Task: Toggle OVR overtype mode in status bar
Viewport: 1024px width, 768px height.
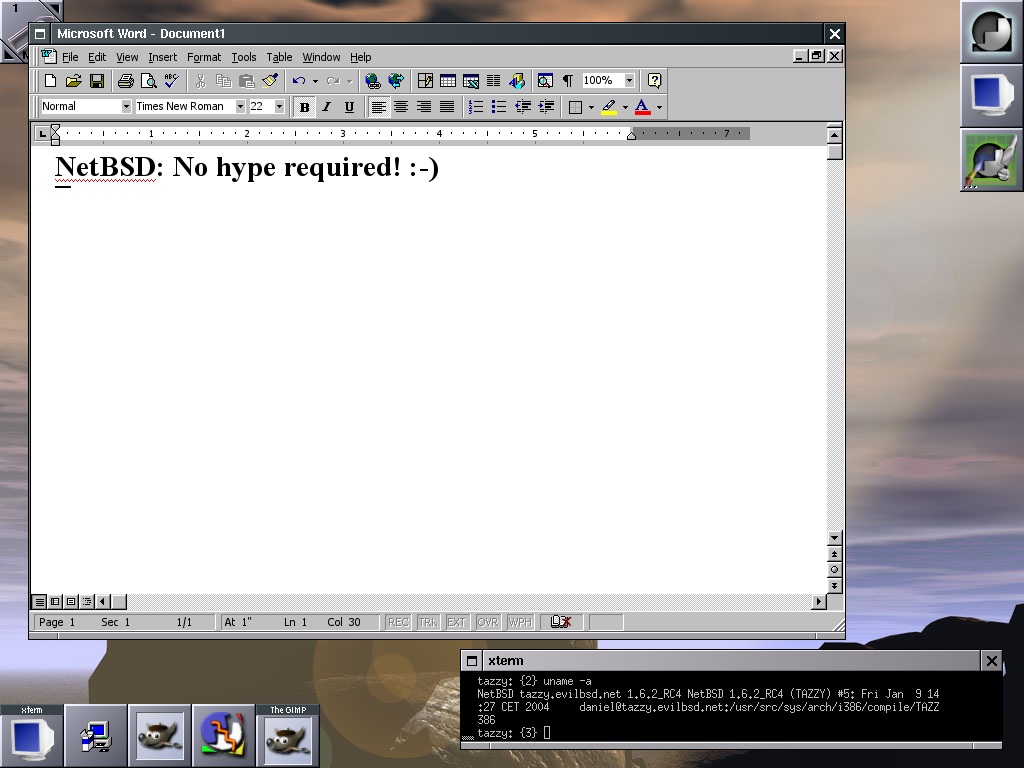Action: click(x=488, y=622)
